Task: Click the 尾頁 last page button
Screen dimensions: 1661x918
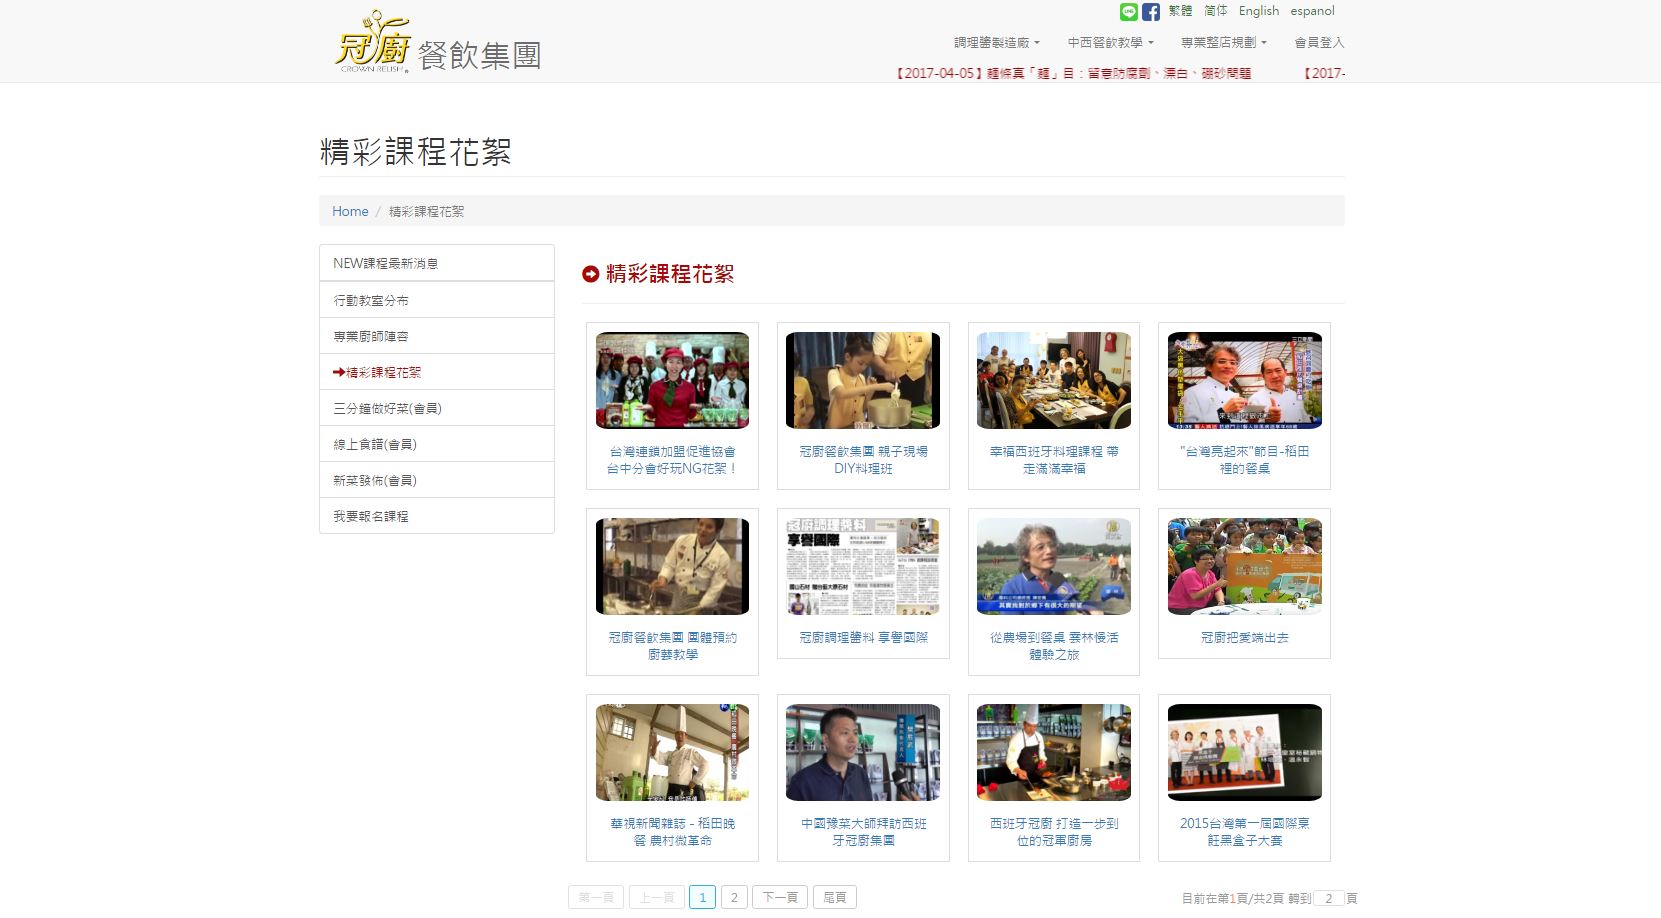Action: coord(834,897)
